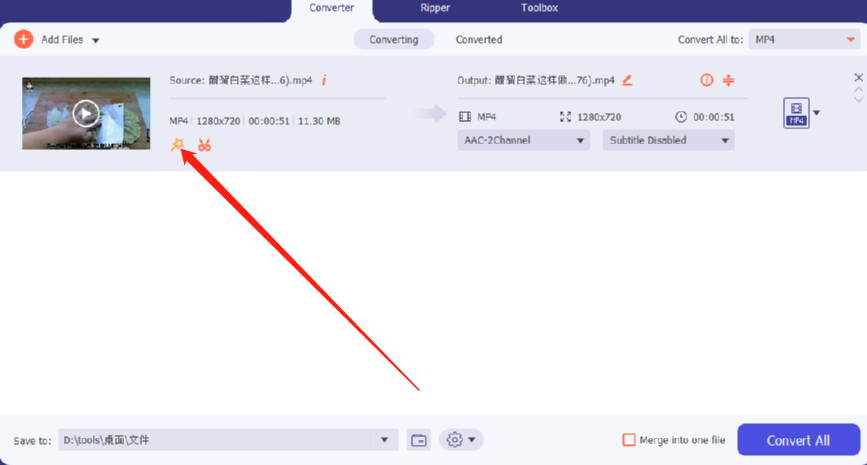Click the orange plus Add Files icon
Screen dimensions: 867x465
click(x=23, y=39)
